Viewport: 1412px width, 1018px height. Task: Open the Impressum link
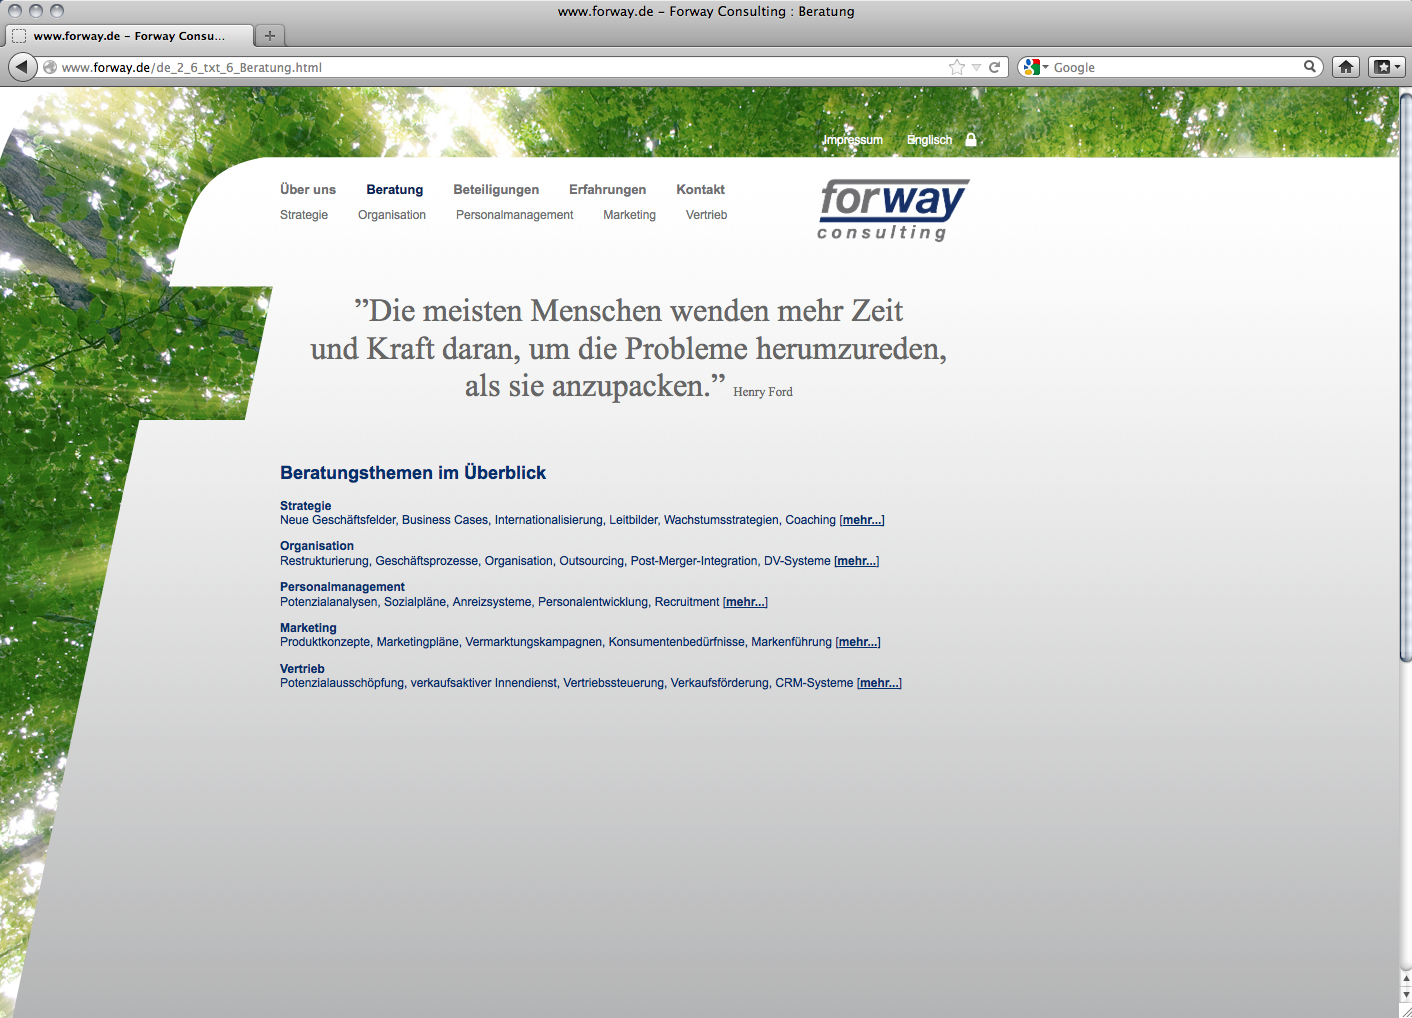point(852,140)
